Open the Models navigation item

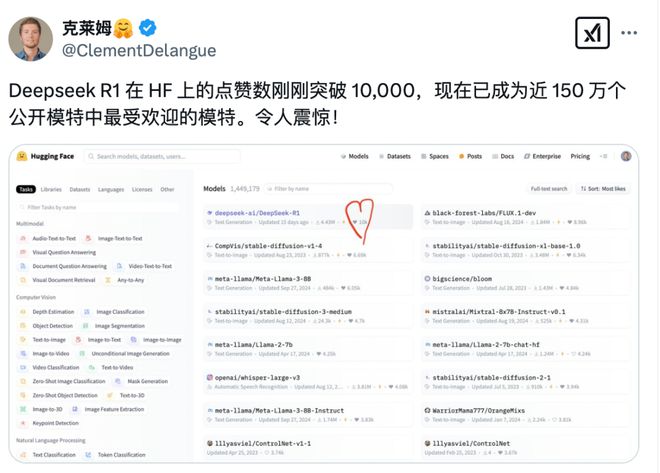(354, 156)
